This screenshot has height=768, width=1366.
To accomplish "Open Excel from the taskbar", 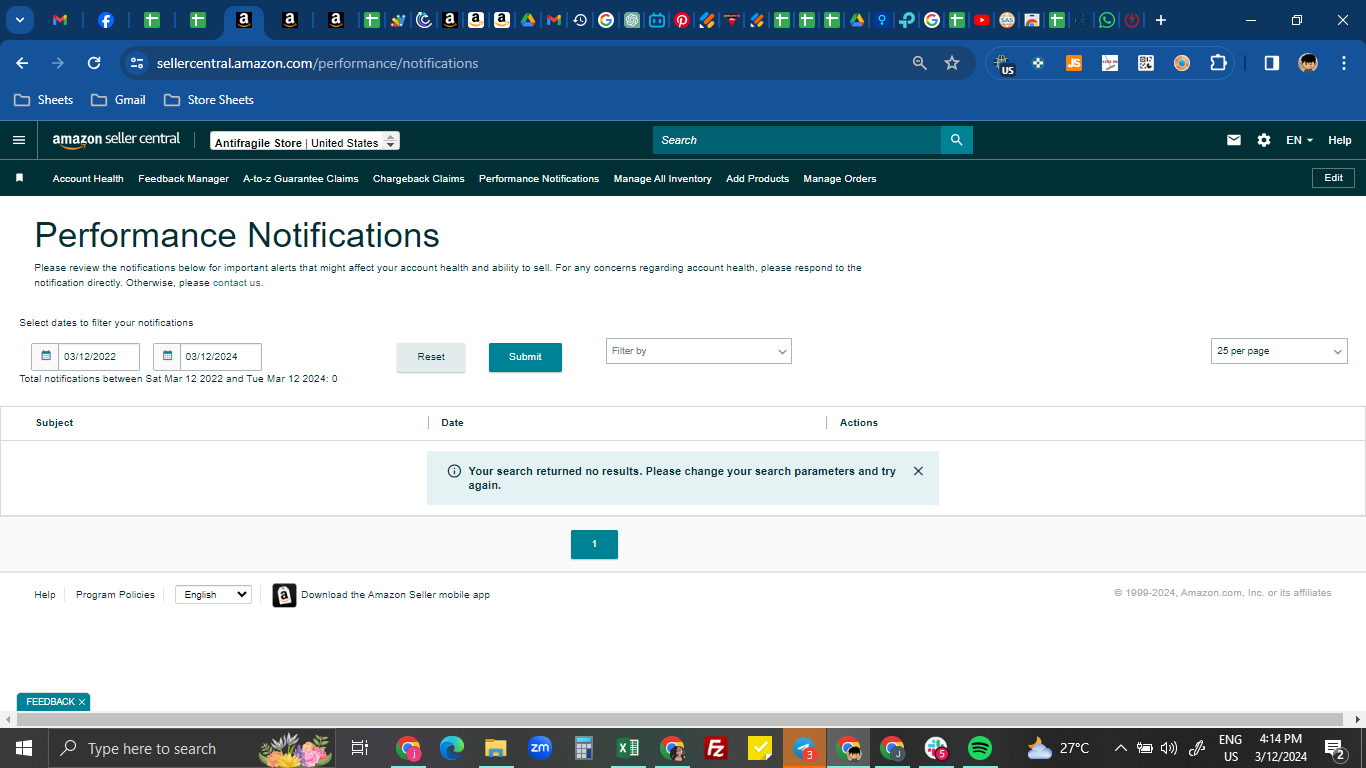I will pos(627,748).
